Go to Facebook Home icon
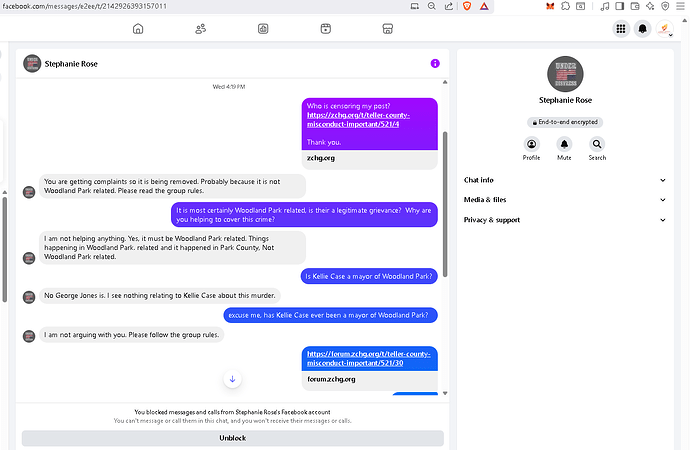690x450 pixels. point(138,29)
